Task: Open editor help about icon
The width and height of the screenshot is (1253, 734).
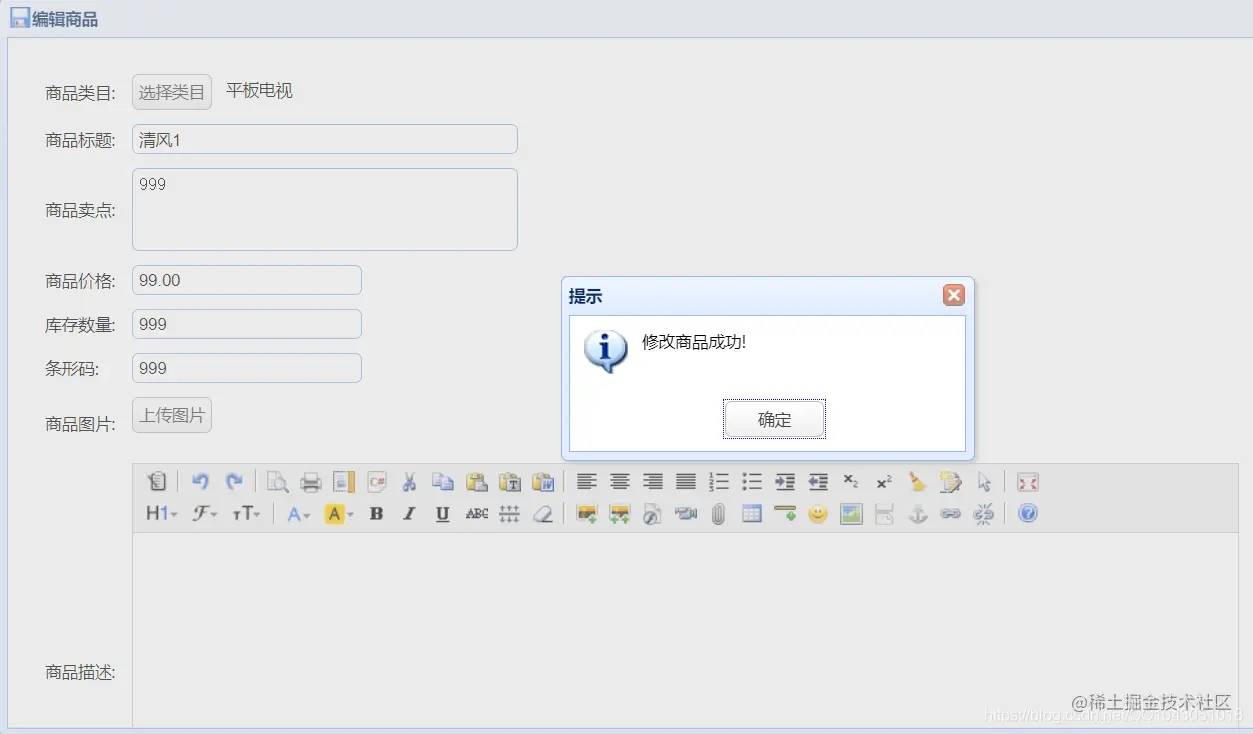Action: click(x=1028, y=514)
